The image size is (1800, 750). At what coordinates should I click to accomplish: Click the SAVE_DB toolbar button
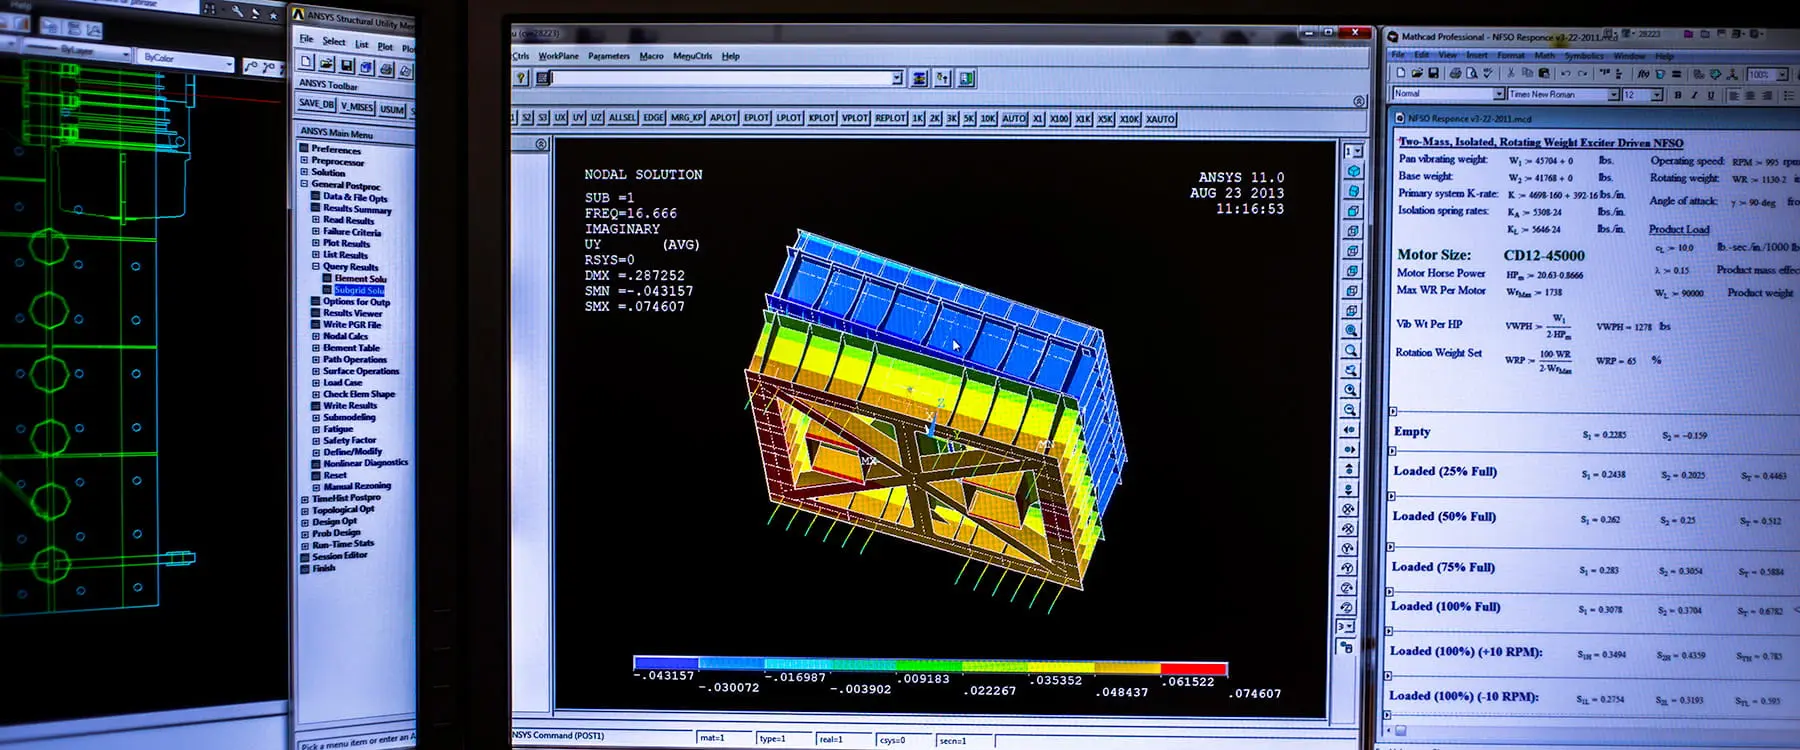(x=316, y=103)
